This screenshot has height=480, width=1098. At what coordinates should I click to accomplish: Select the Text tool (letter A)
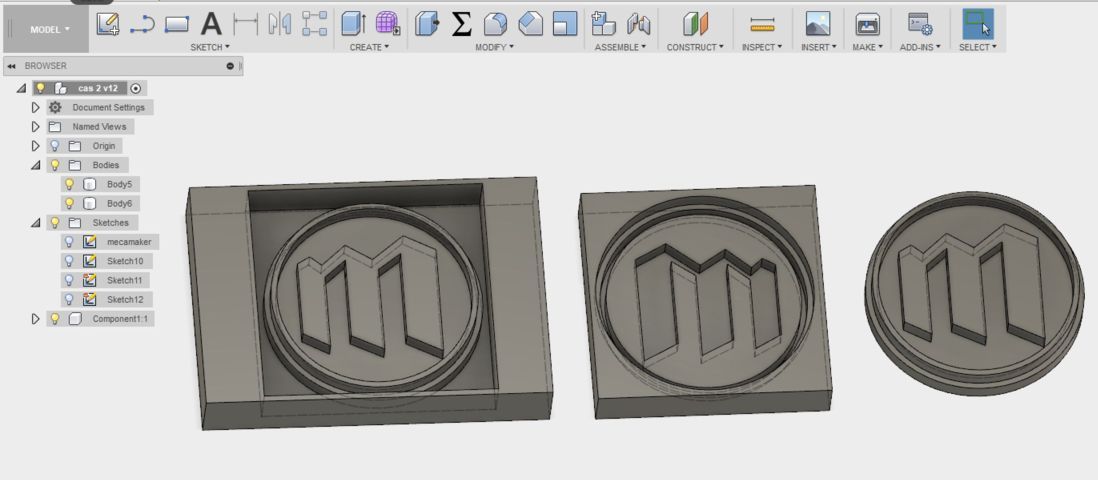click(x=211, y=25)
